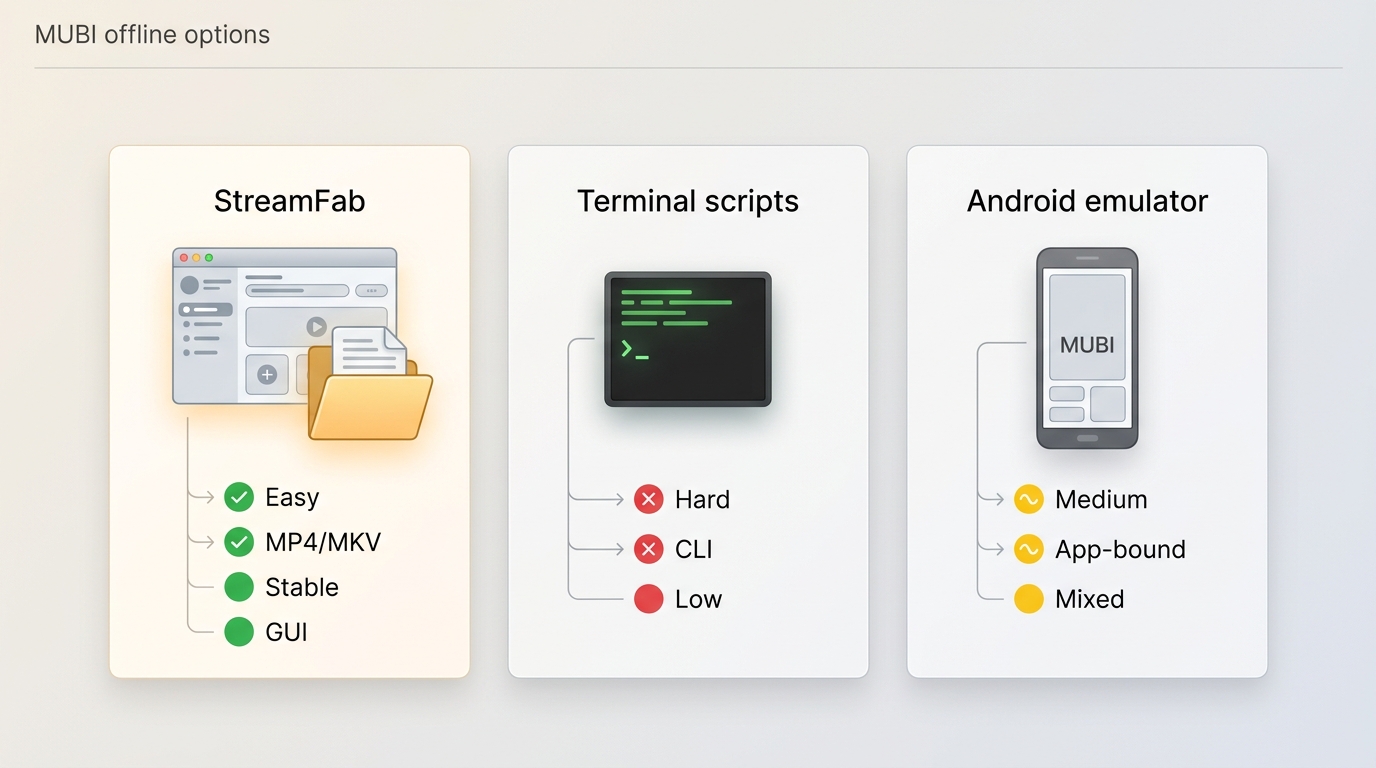This screenshot has height=768, width=1376.
Task: Click the play button in StreamFab illustration
Action: point(316,326)
